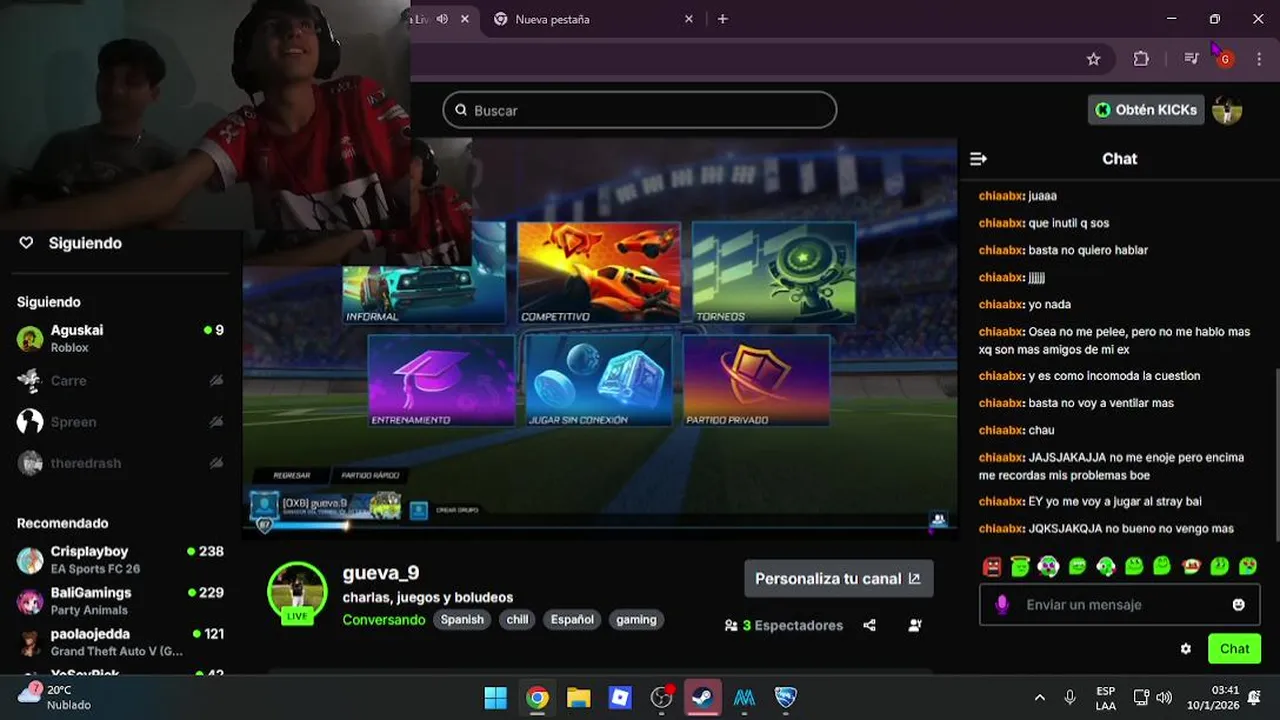Viewport: 1280px width, 720px height.
Task: Open Chrome three-dot menu
Action: pos(1259,59)
